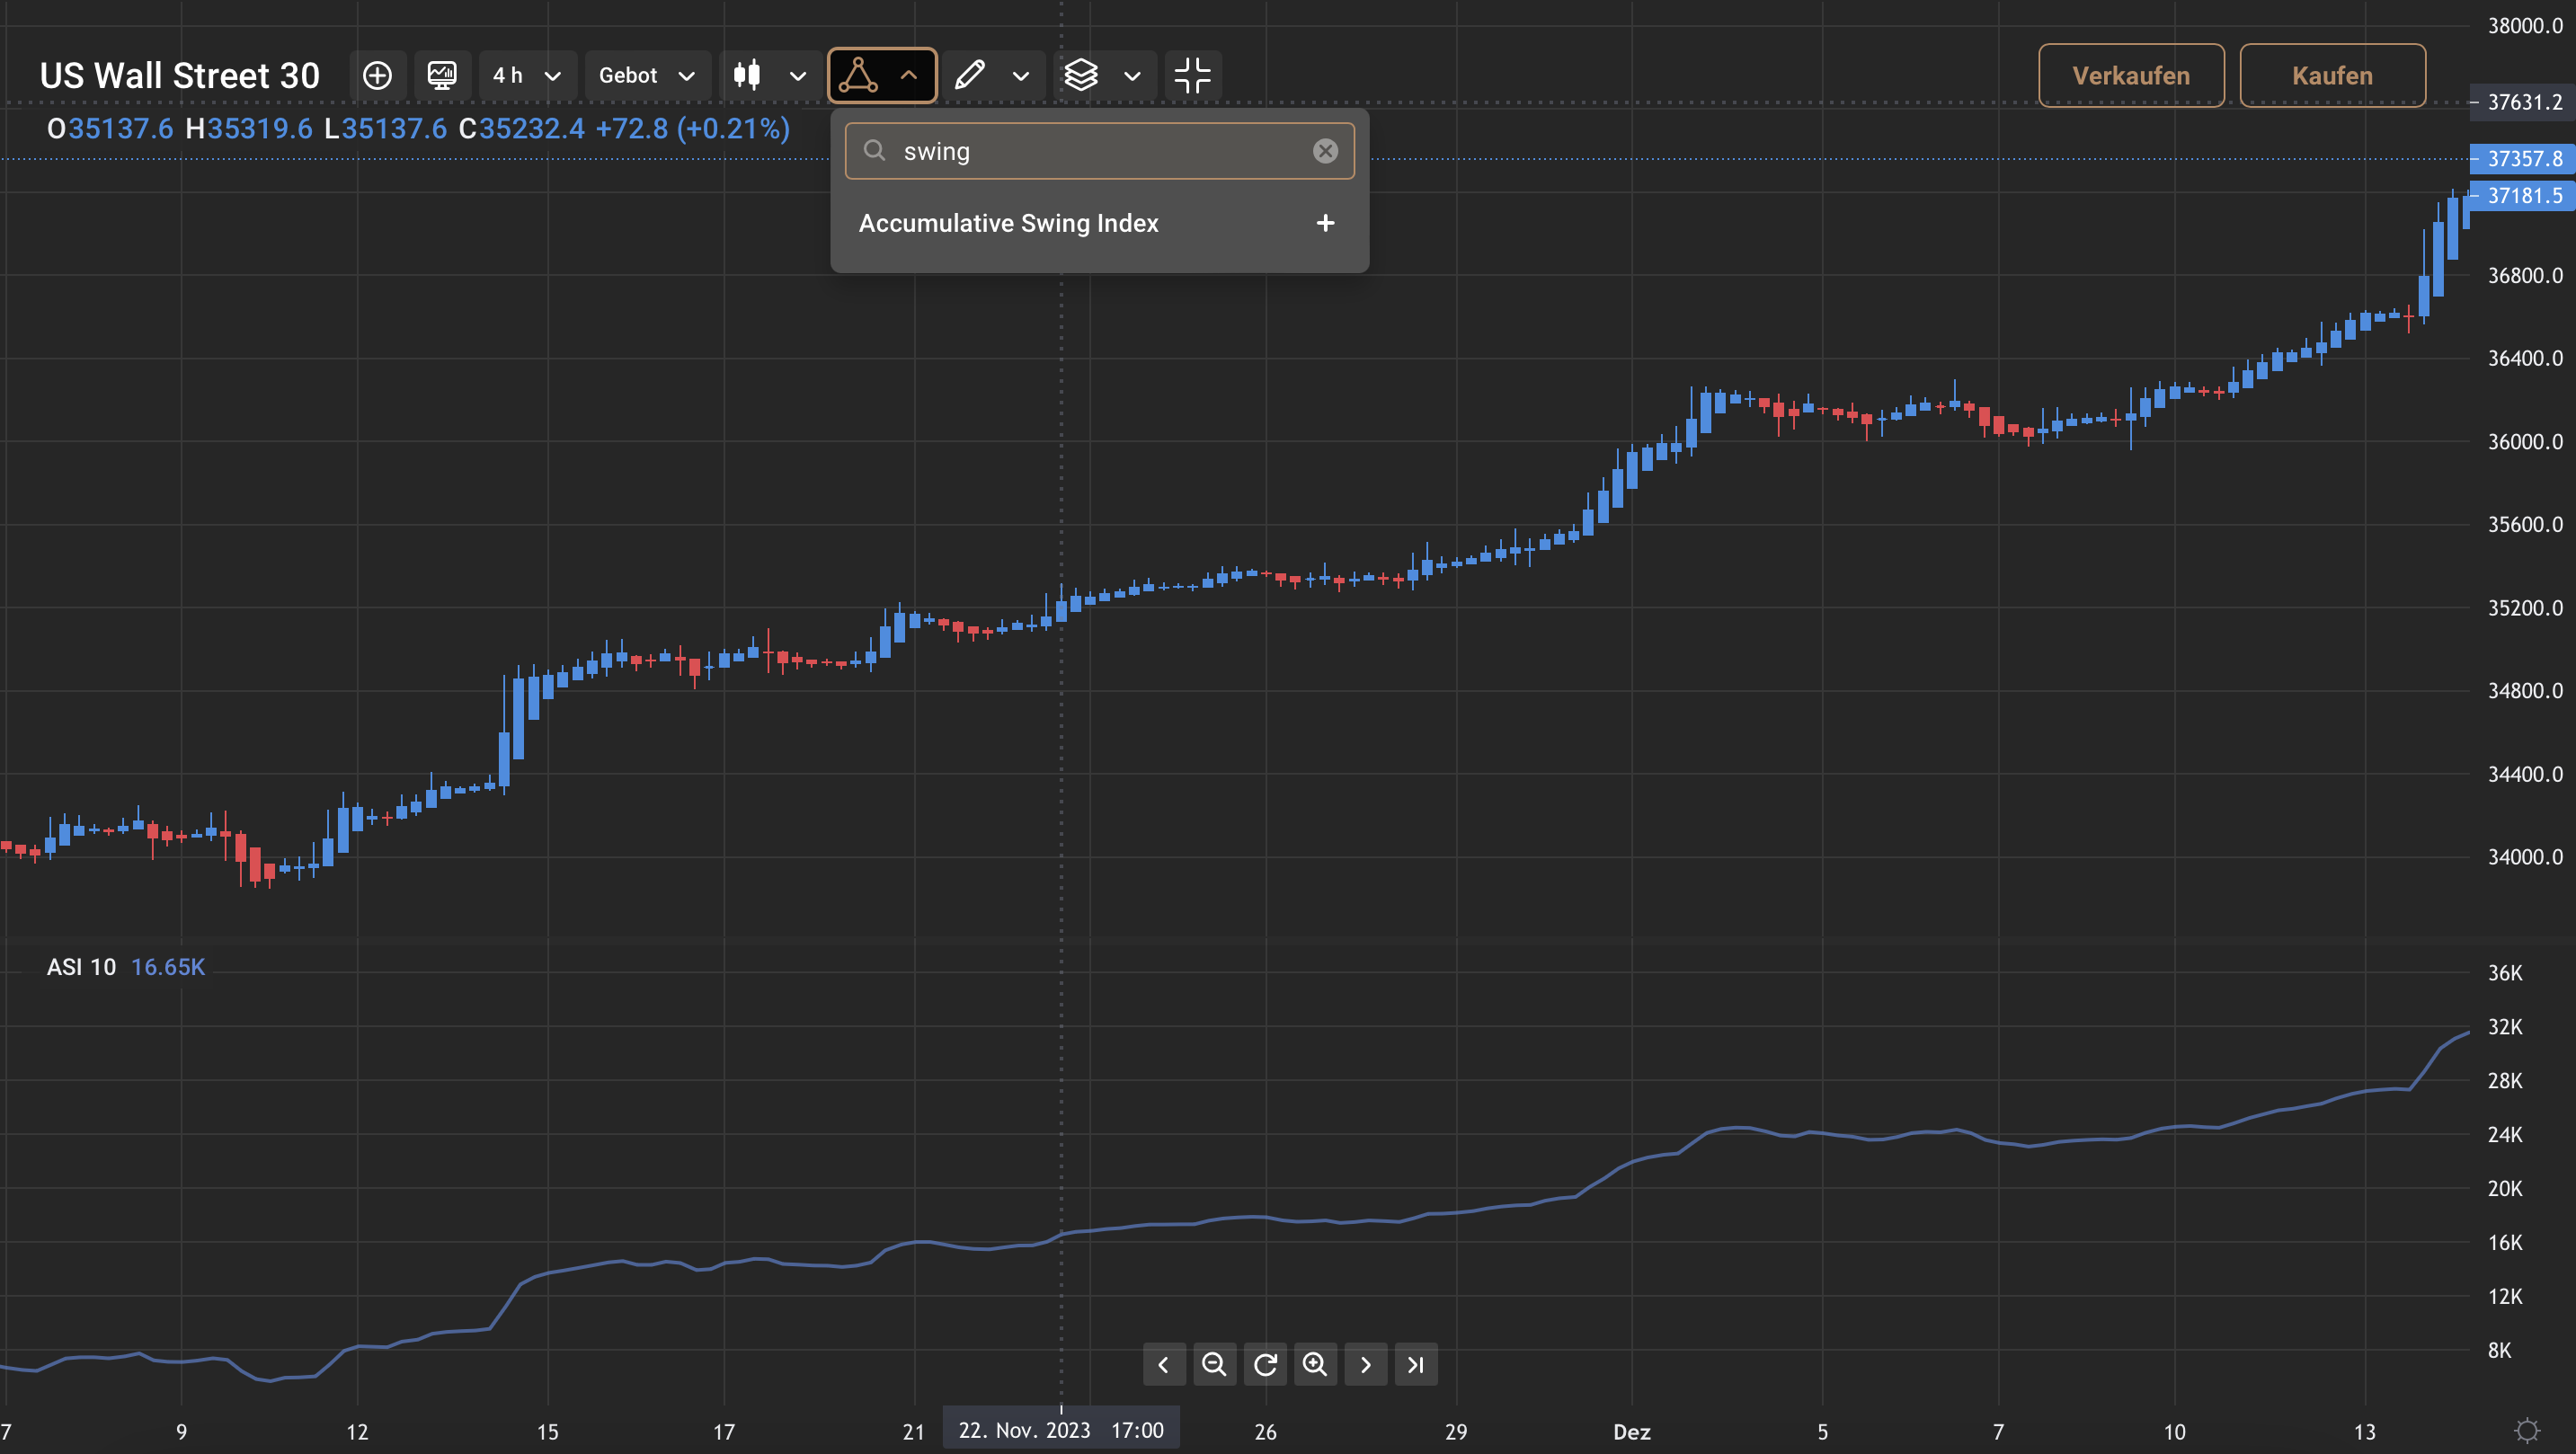Click the indicators triangle icon

[x=858, y=75]
